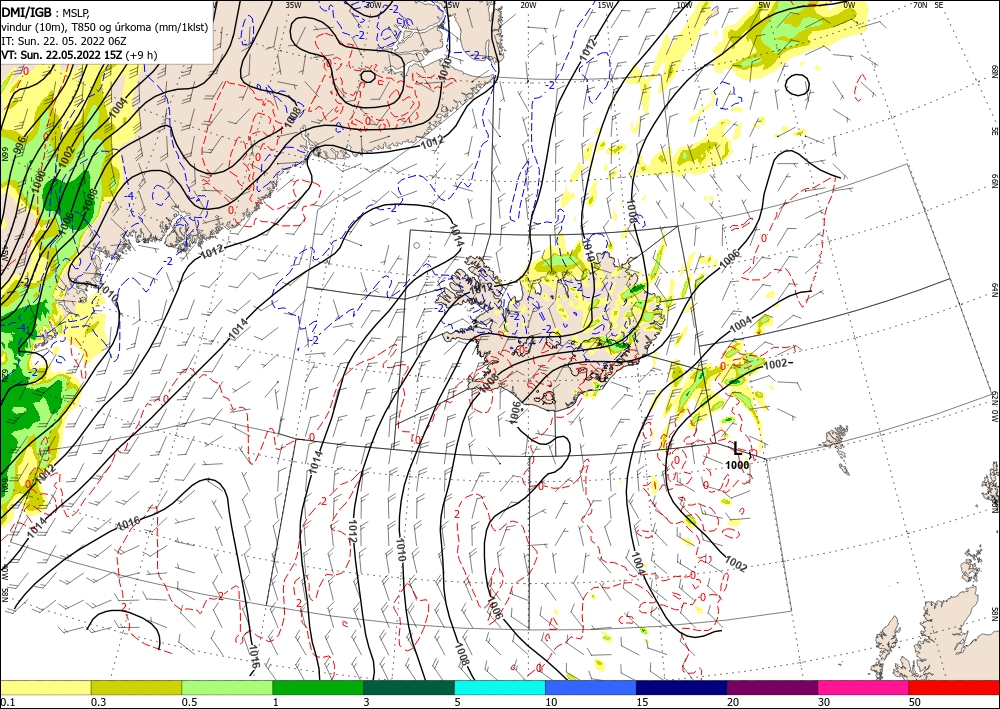Click the '1000' pressure value under the L

737,465
